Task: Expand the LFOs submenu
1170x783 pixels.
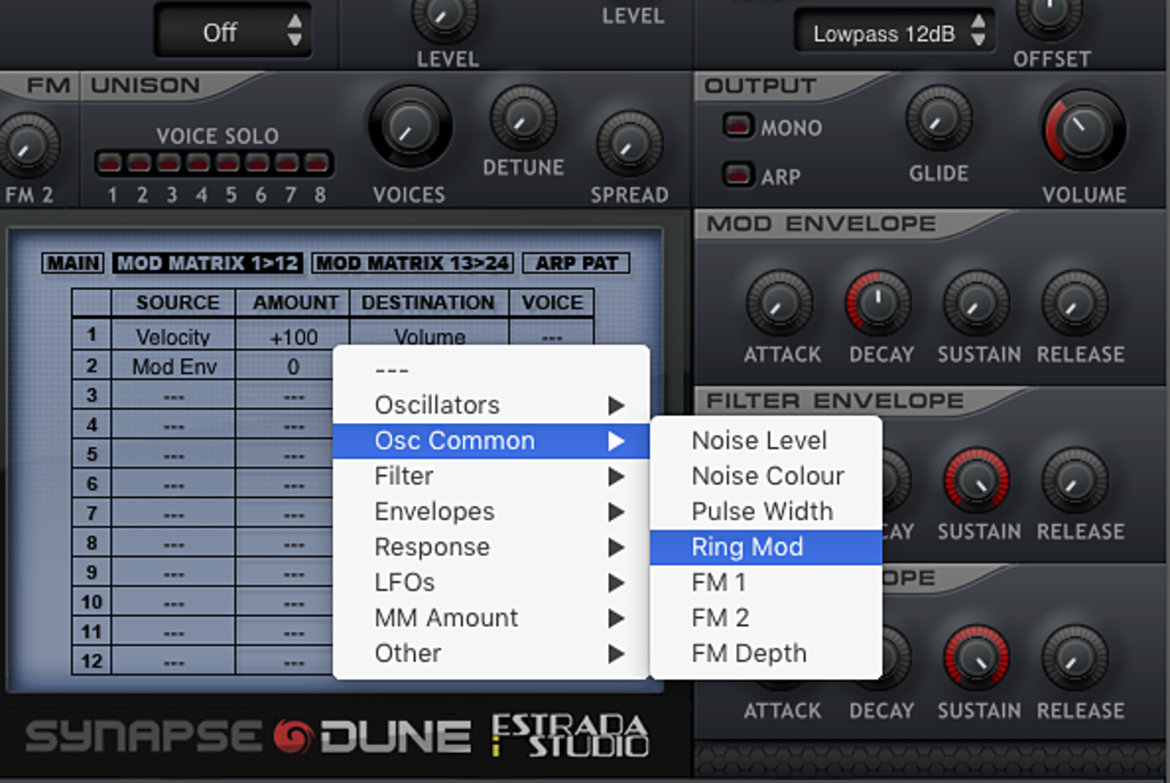Action: [491, 582]
